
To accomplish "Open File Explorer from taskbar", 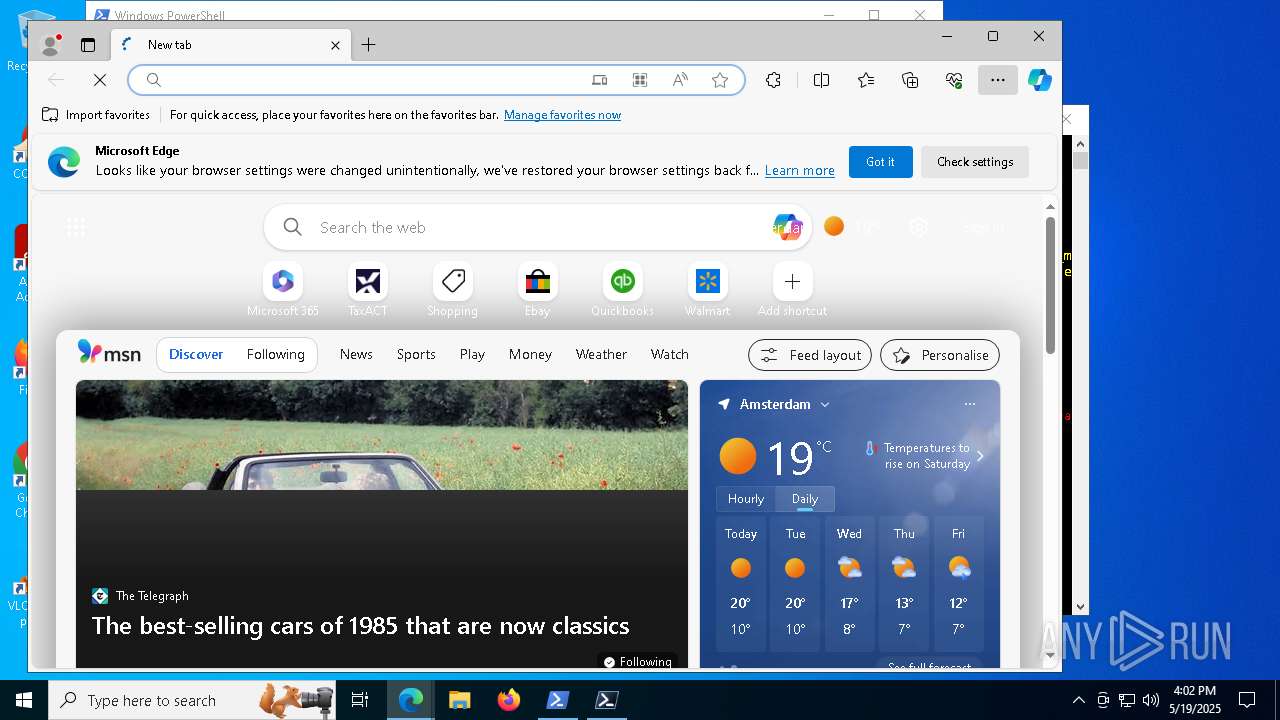I will tap(459, 700).
